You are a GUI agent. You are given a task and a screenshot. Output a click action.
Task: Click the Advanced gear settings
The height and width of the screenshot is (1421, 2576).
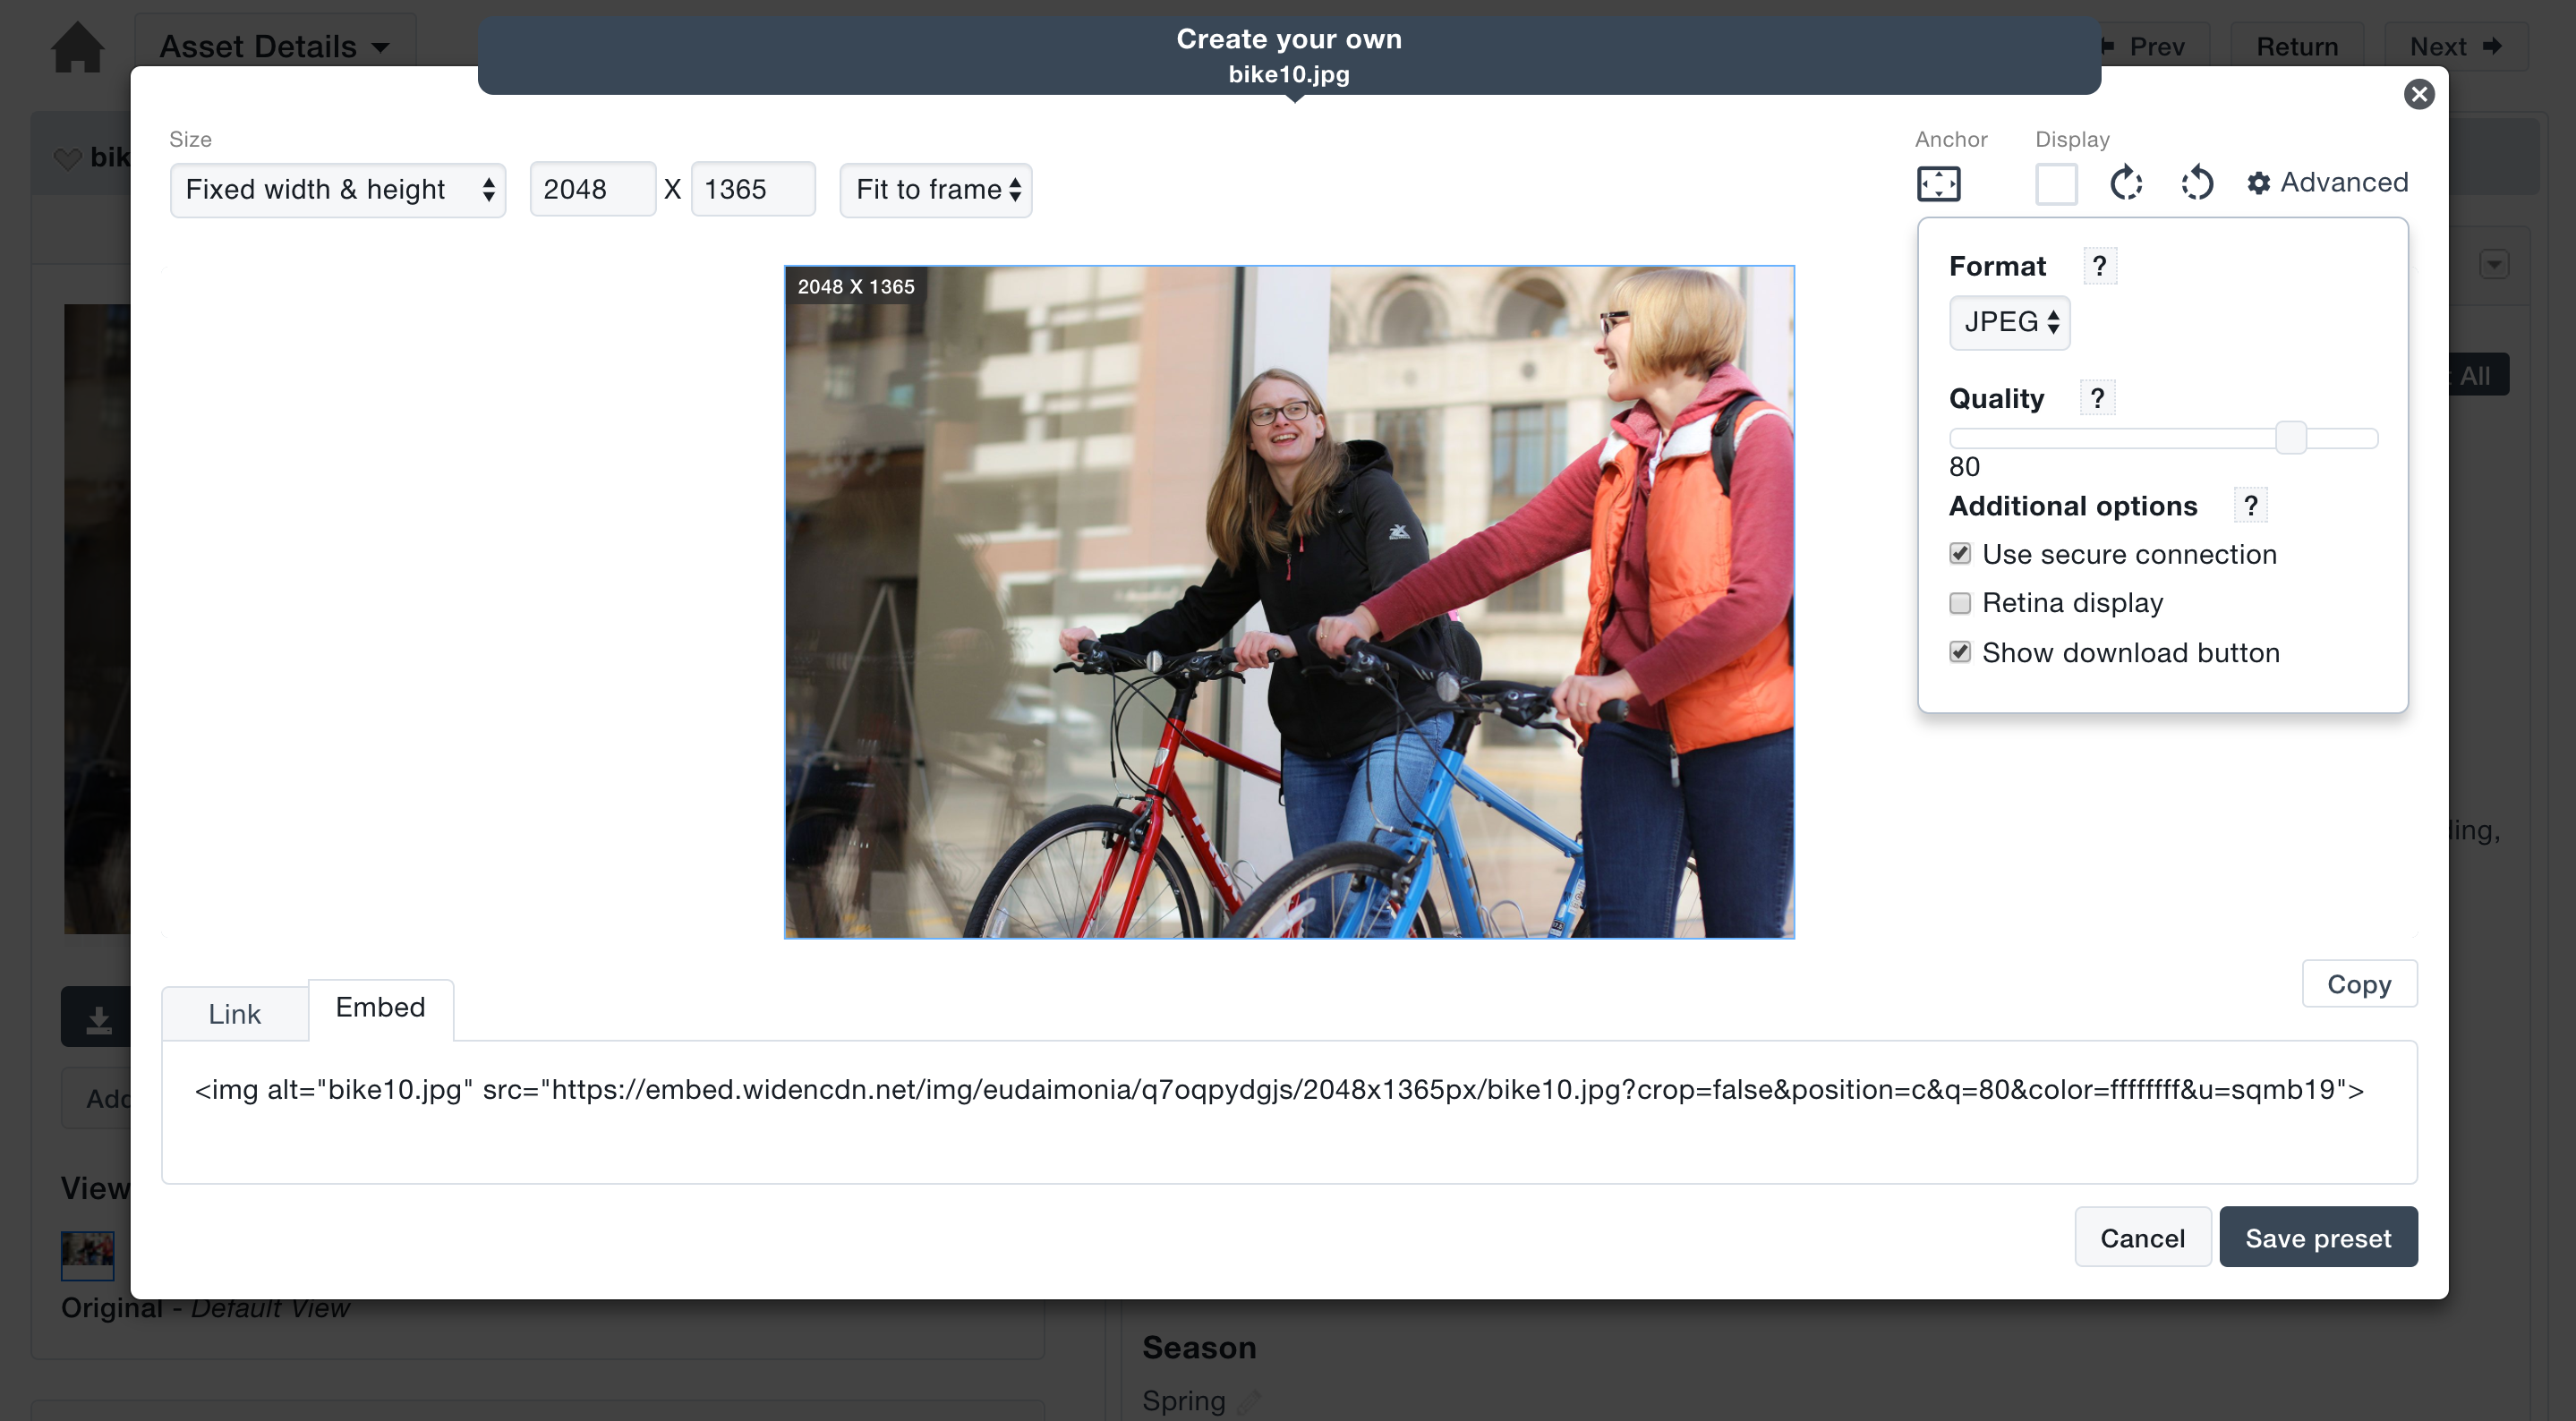point(2326,183)
